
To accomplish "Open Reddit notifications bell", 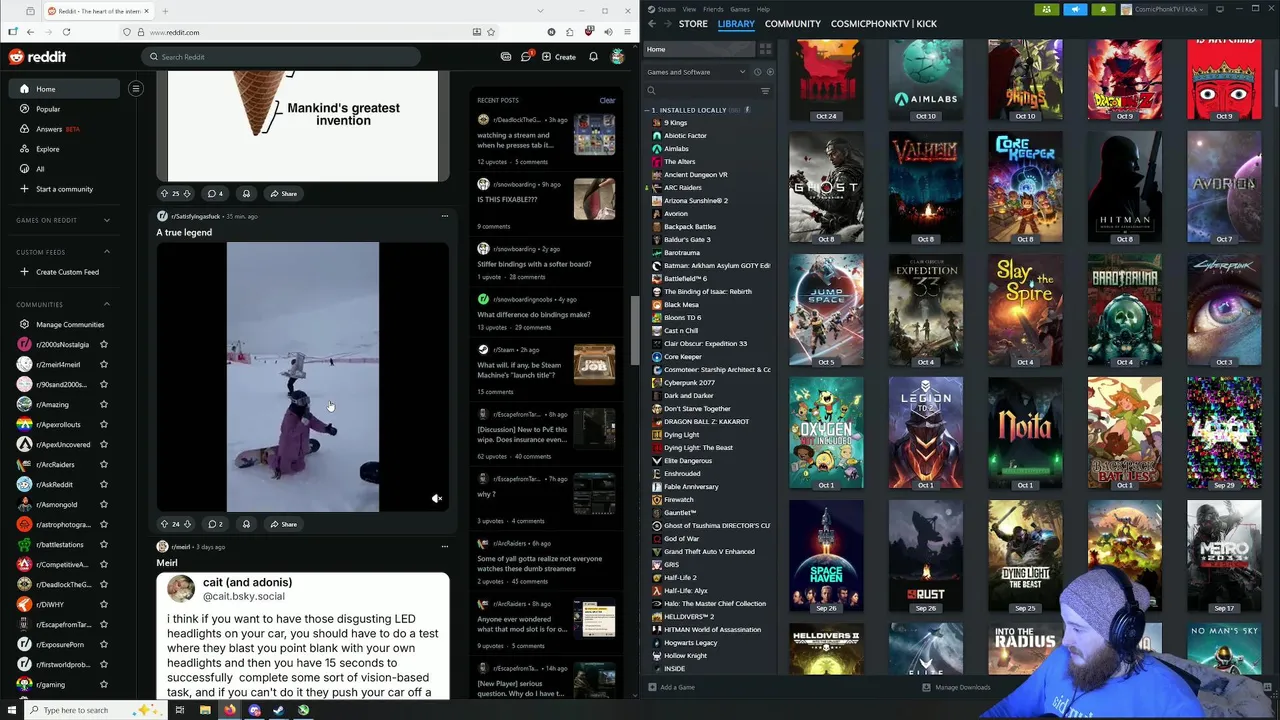I will [593, 57].
